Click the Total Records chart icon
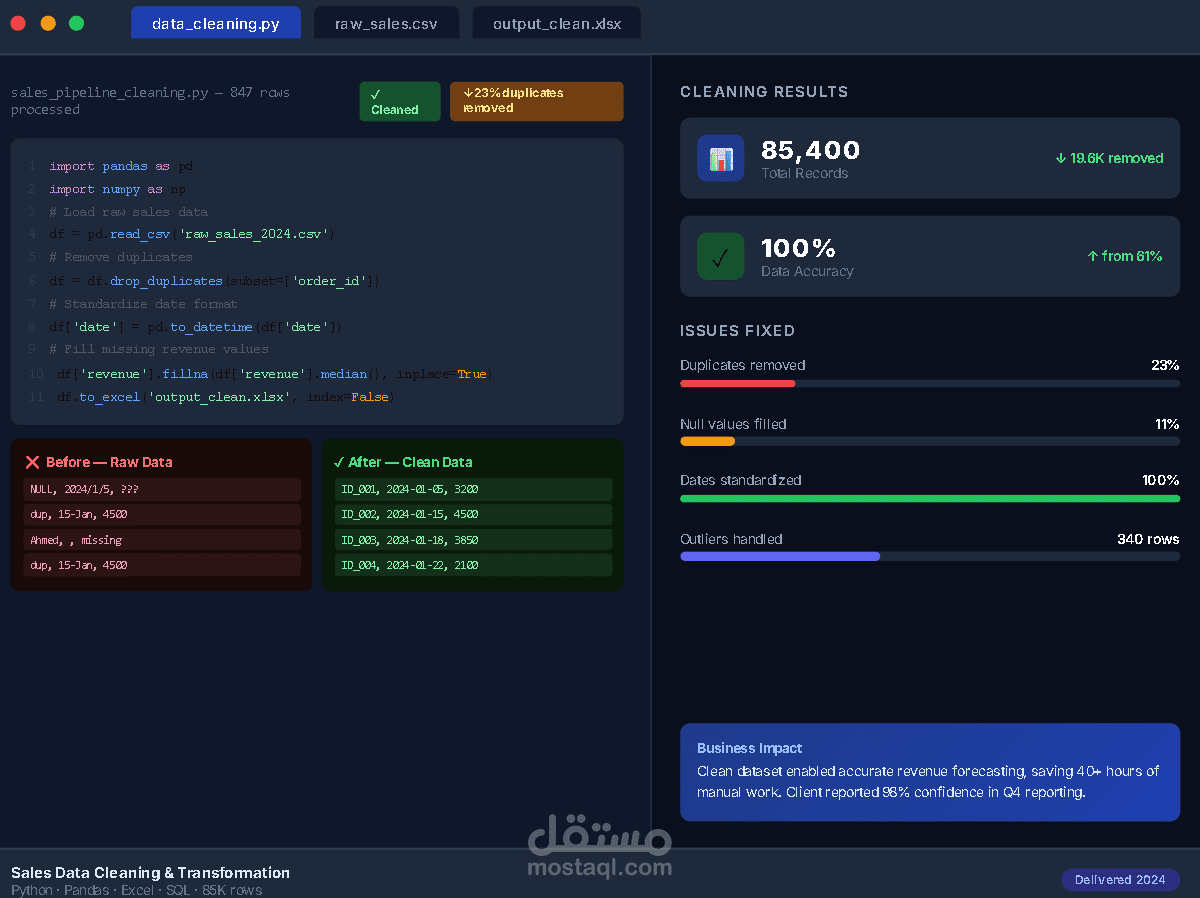 click(x=721, y=158)
